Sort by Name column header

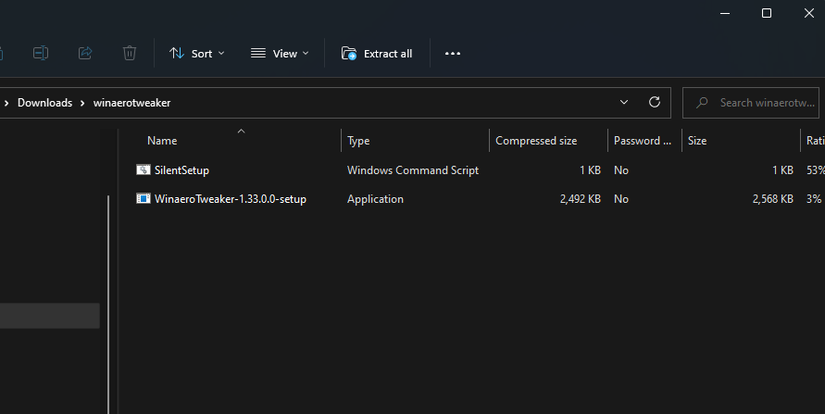tap(162, 140)
